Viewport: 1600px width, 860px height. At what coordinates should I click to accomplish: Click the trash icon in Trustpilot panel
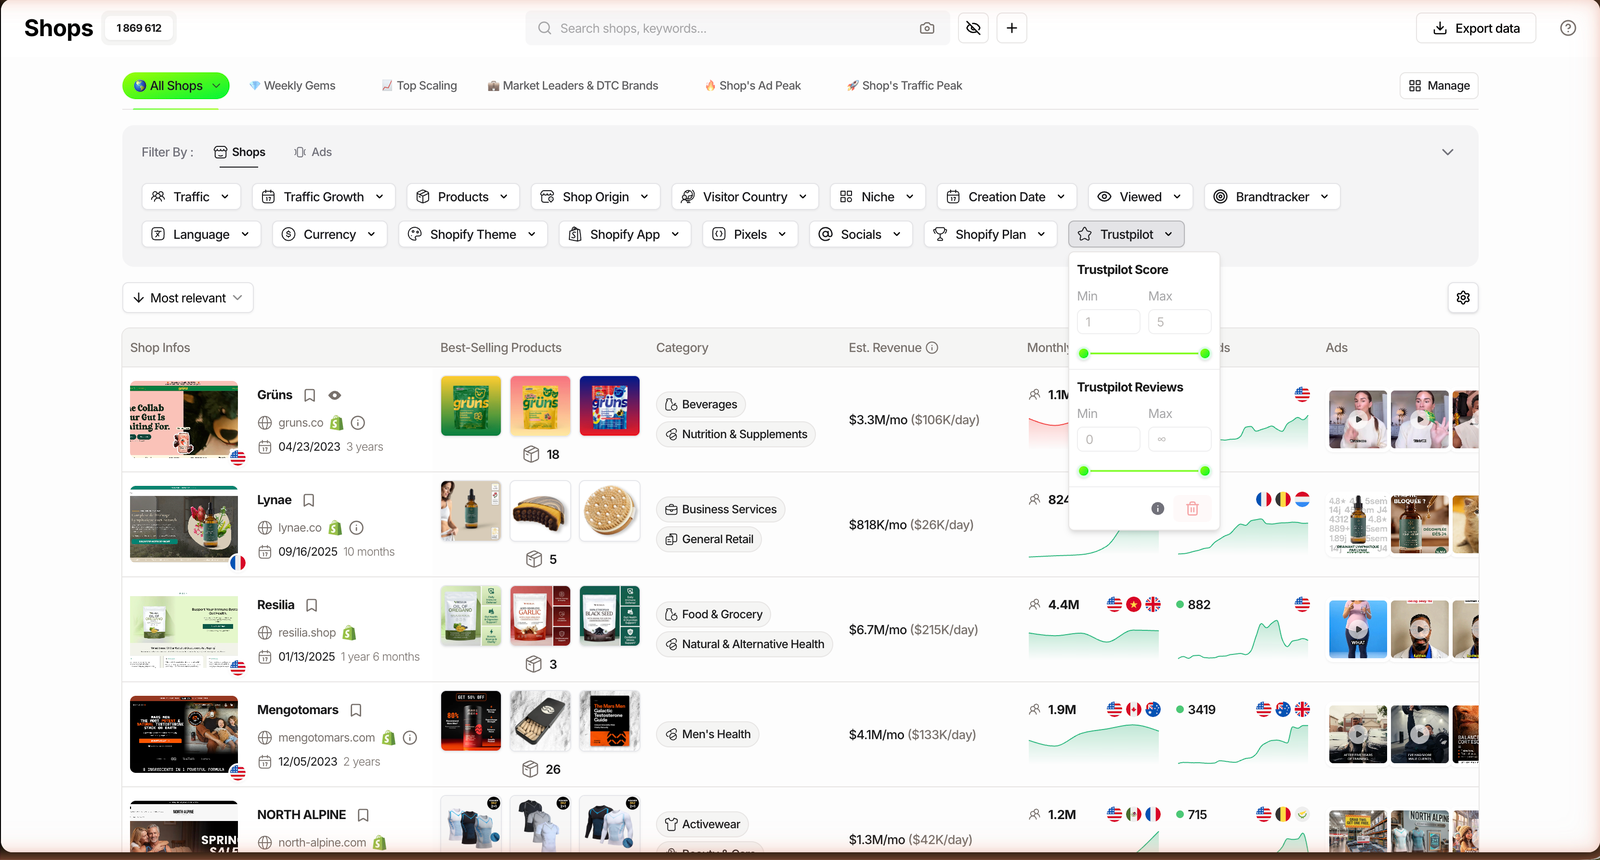pyautogui.click(x=1192, y=508)
